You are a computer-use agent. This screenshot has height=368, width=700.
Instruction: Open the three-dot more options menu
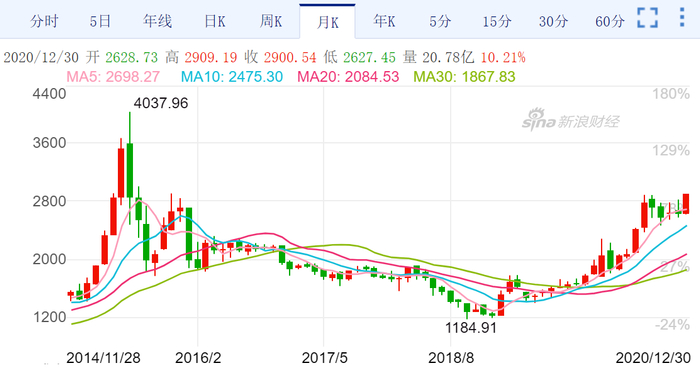[682, 17]
